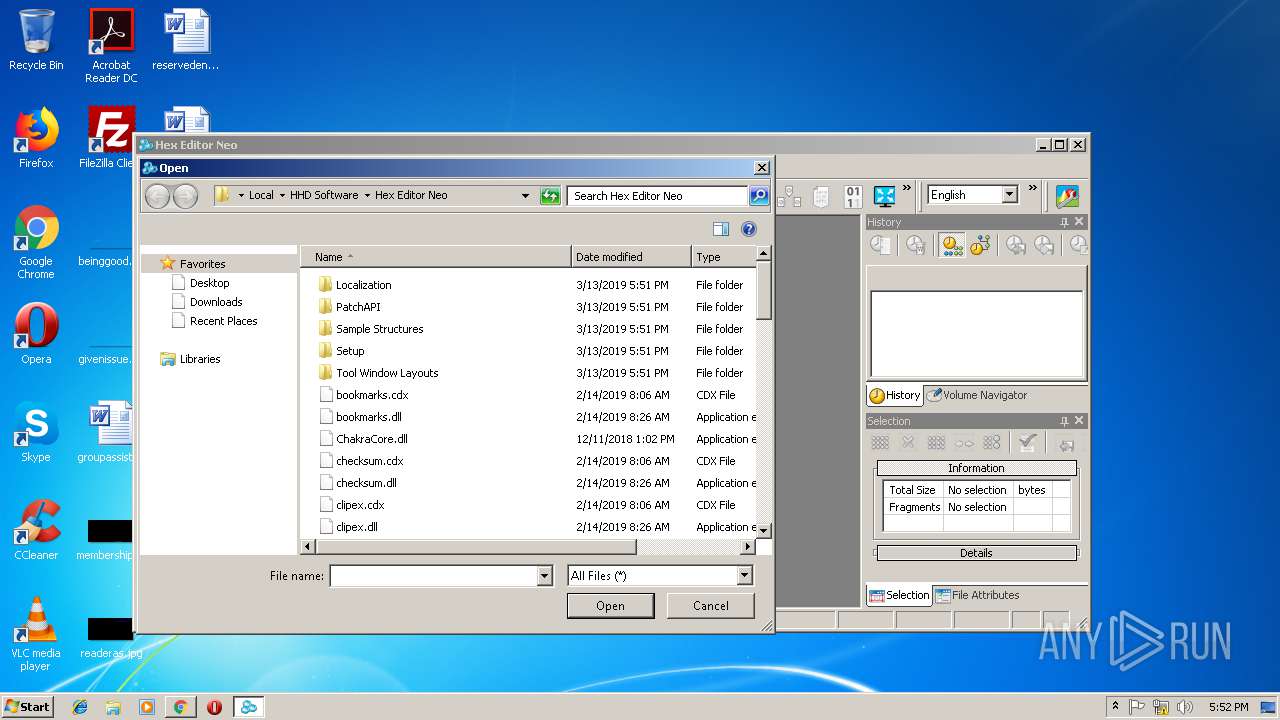Open Opera desktop shortcut
This screenshot has height=720, width=1280.
(x=36, y=334)
